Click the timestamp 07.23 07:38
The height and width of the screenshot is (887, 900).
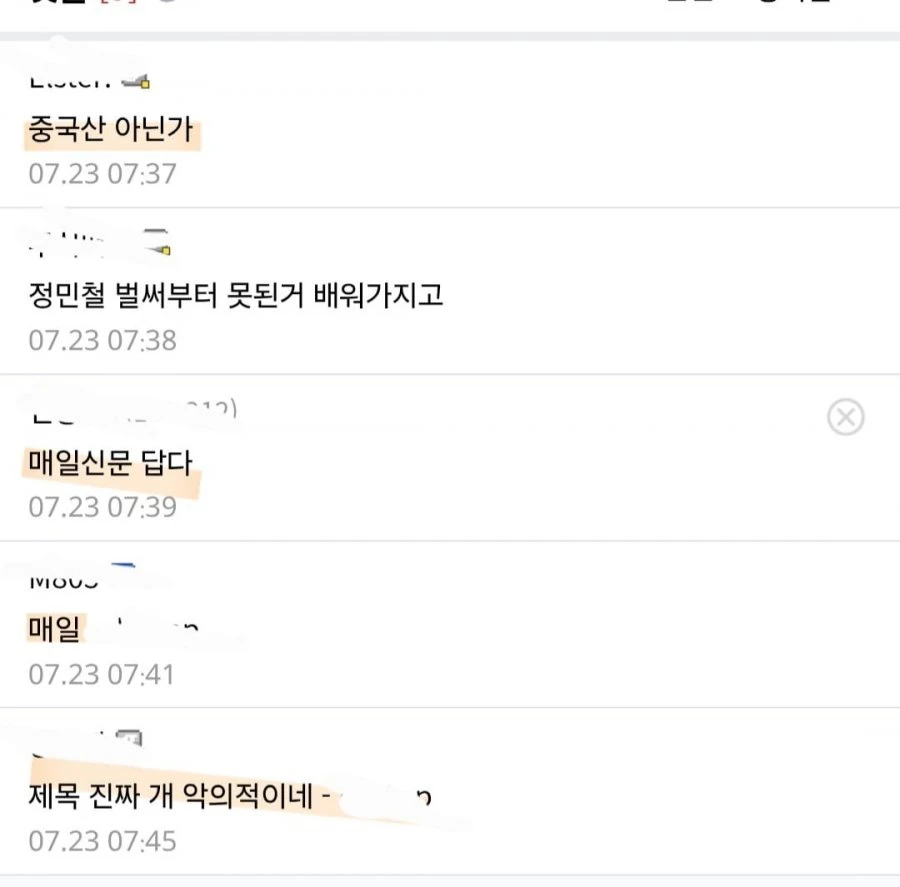pyautogui.click(x=102, y=340)
